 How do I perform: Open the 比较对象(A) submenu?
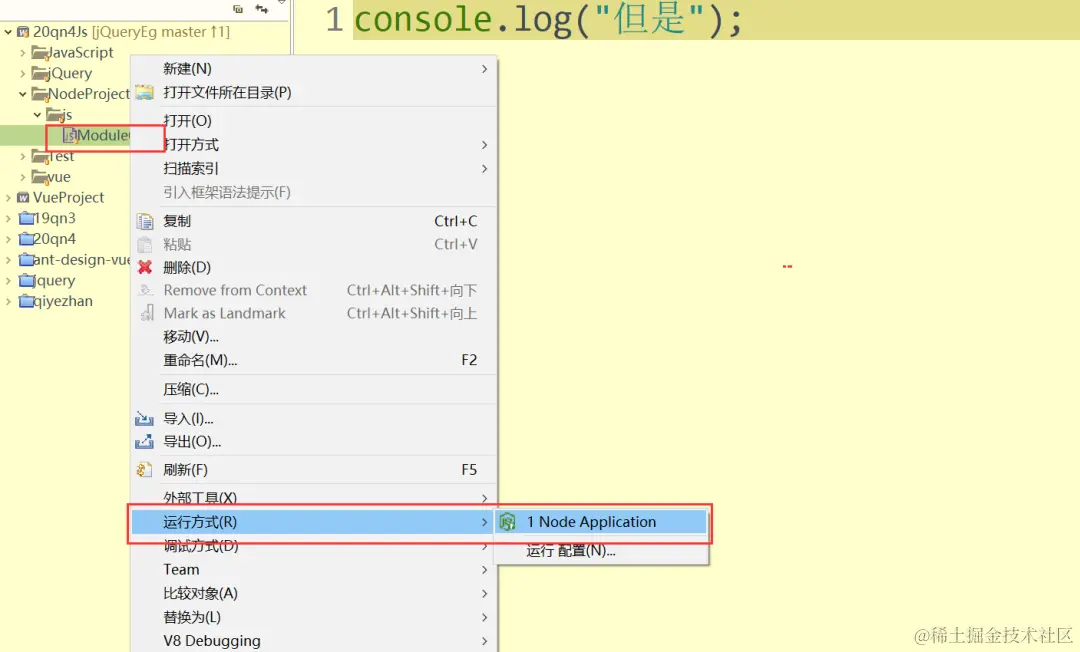coord(313,593)
